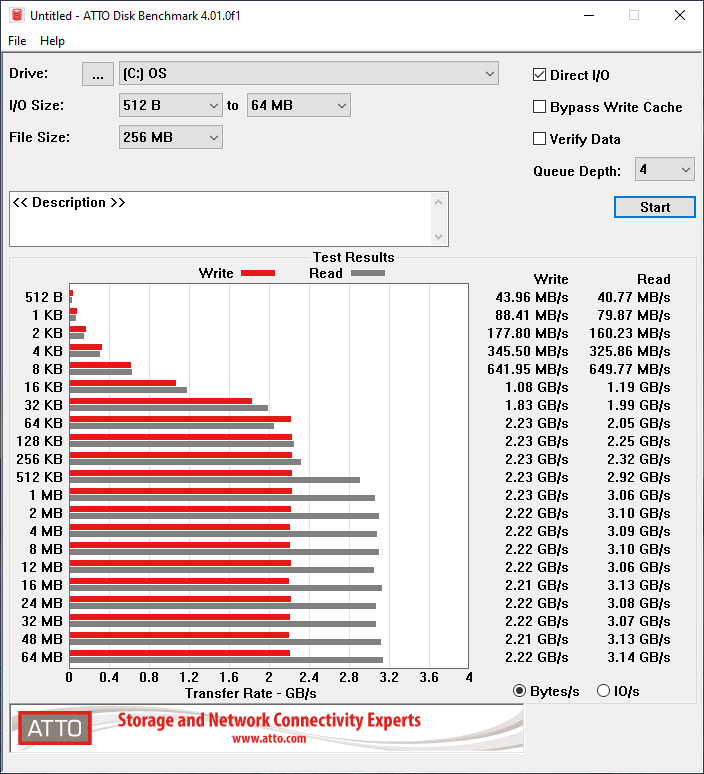The width and height of the screenshot is (704, 774).
Task: Click the 1 MB row label in chart
Action: click(x=45, y=495)
